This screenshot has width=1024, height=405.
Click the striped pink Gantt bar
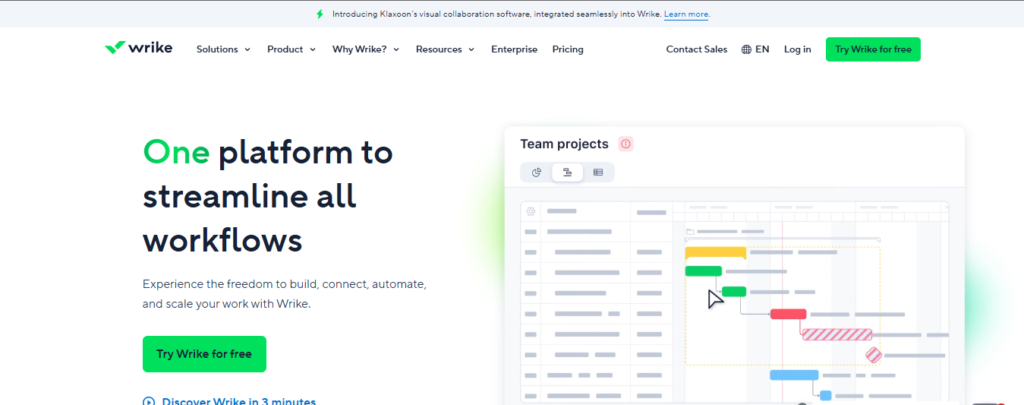pyautogui.click(x=837, y=335)
